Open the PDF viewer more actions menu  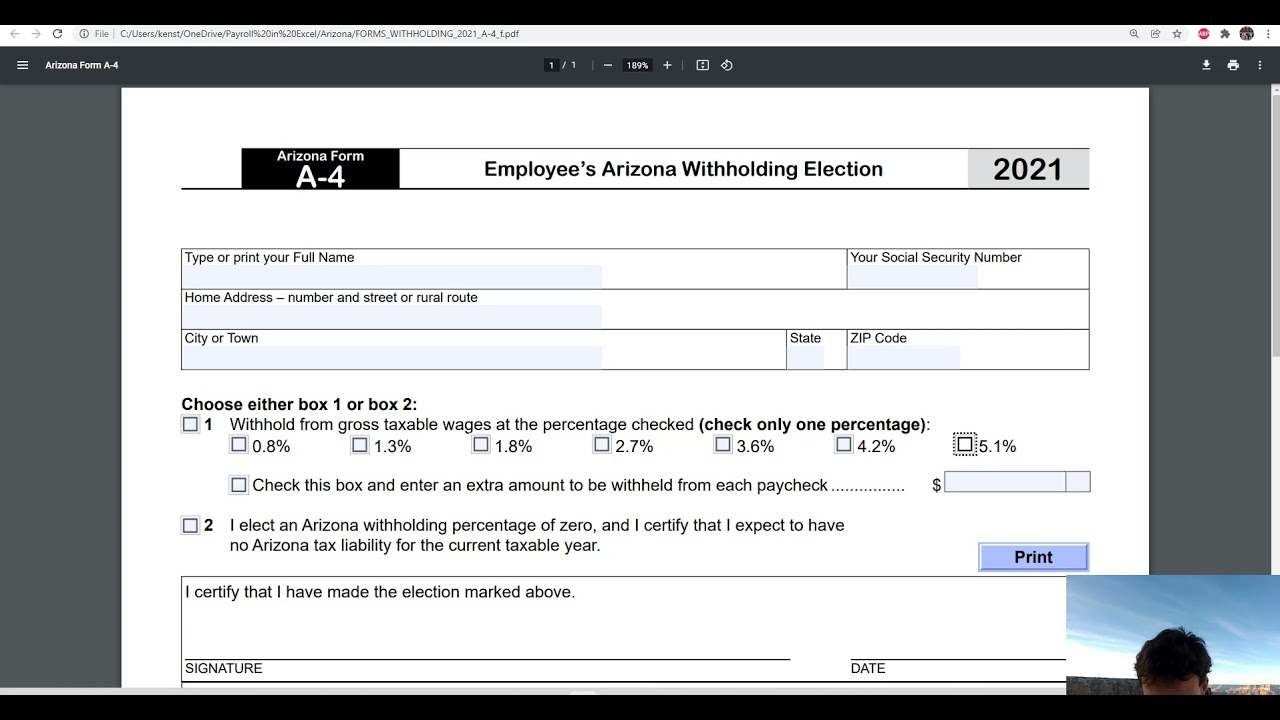click(x=1260, y=65)
